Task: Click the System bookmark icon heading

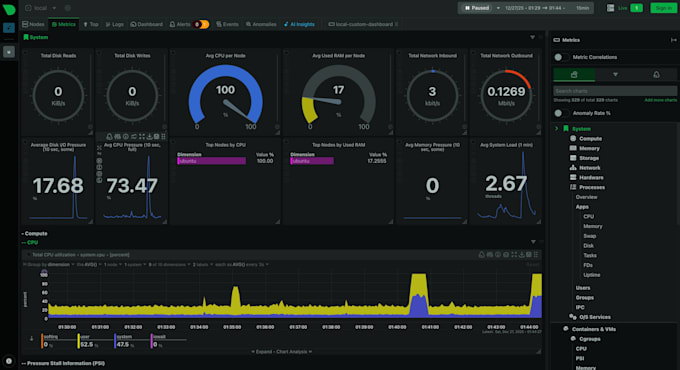Action: pos(26,37)
